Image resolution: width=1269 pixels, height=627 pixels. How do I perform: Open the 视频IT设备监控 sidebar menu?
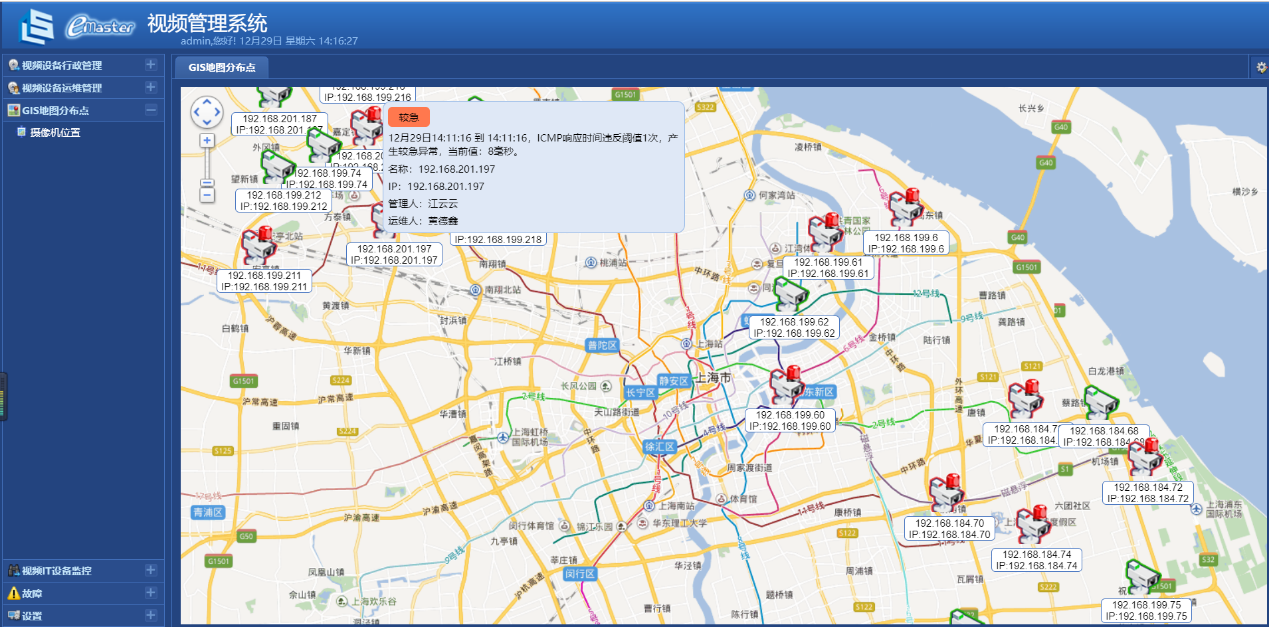point(82,570)
